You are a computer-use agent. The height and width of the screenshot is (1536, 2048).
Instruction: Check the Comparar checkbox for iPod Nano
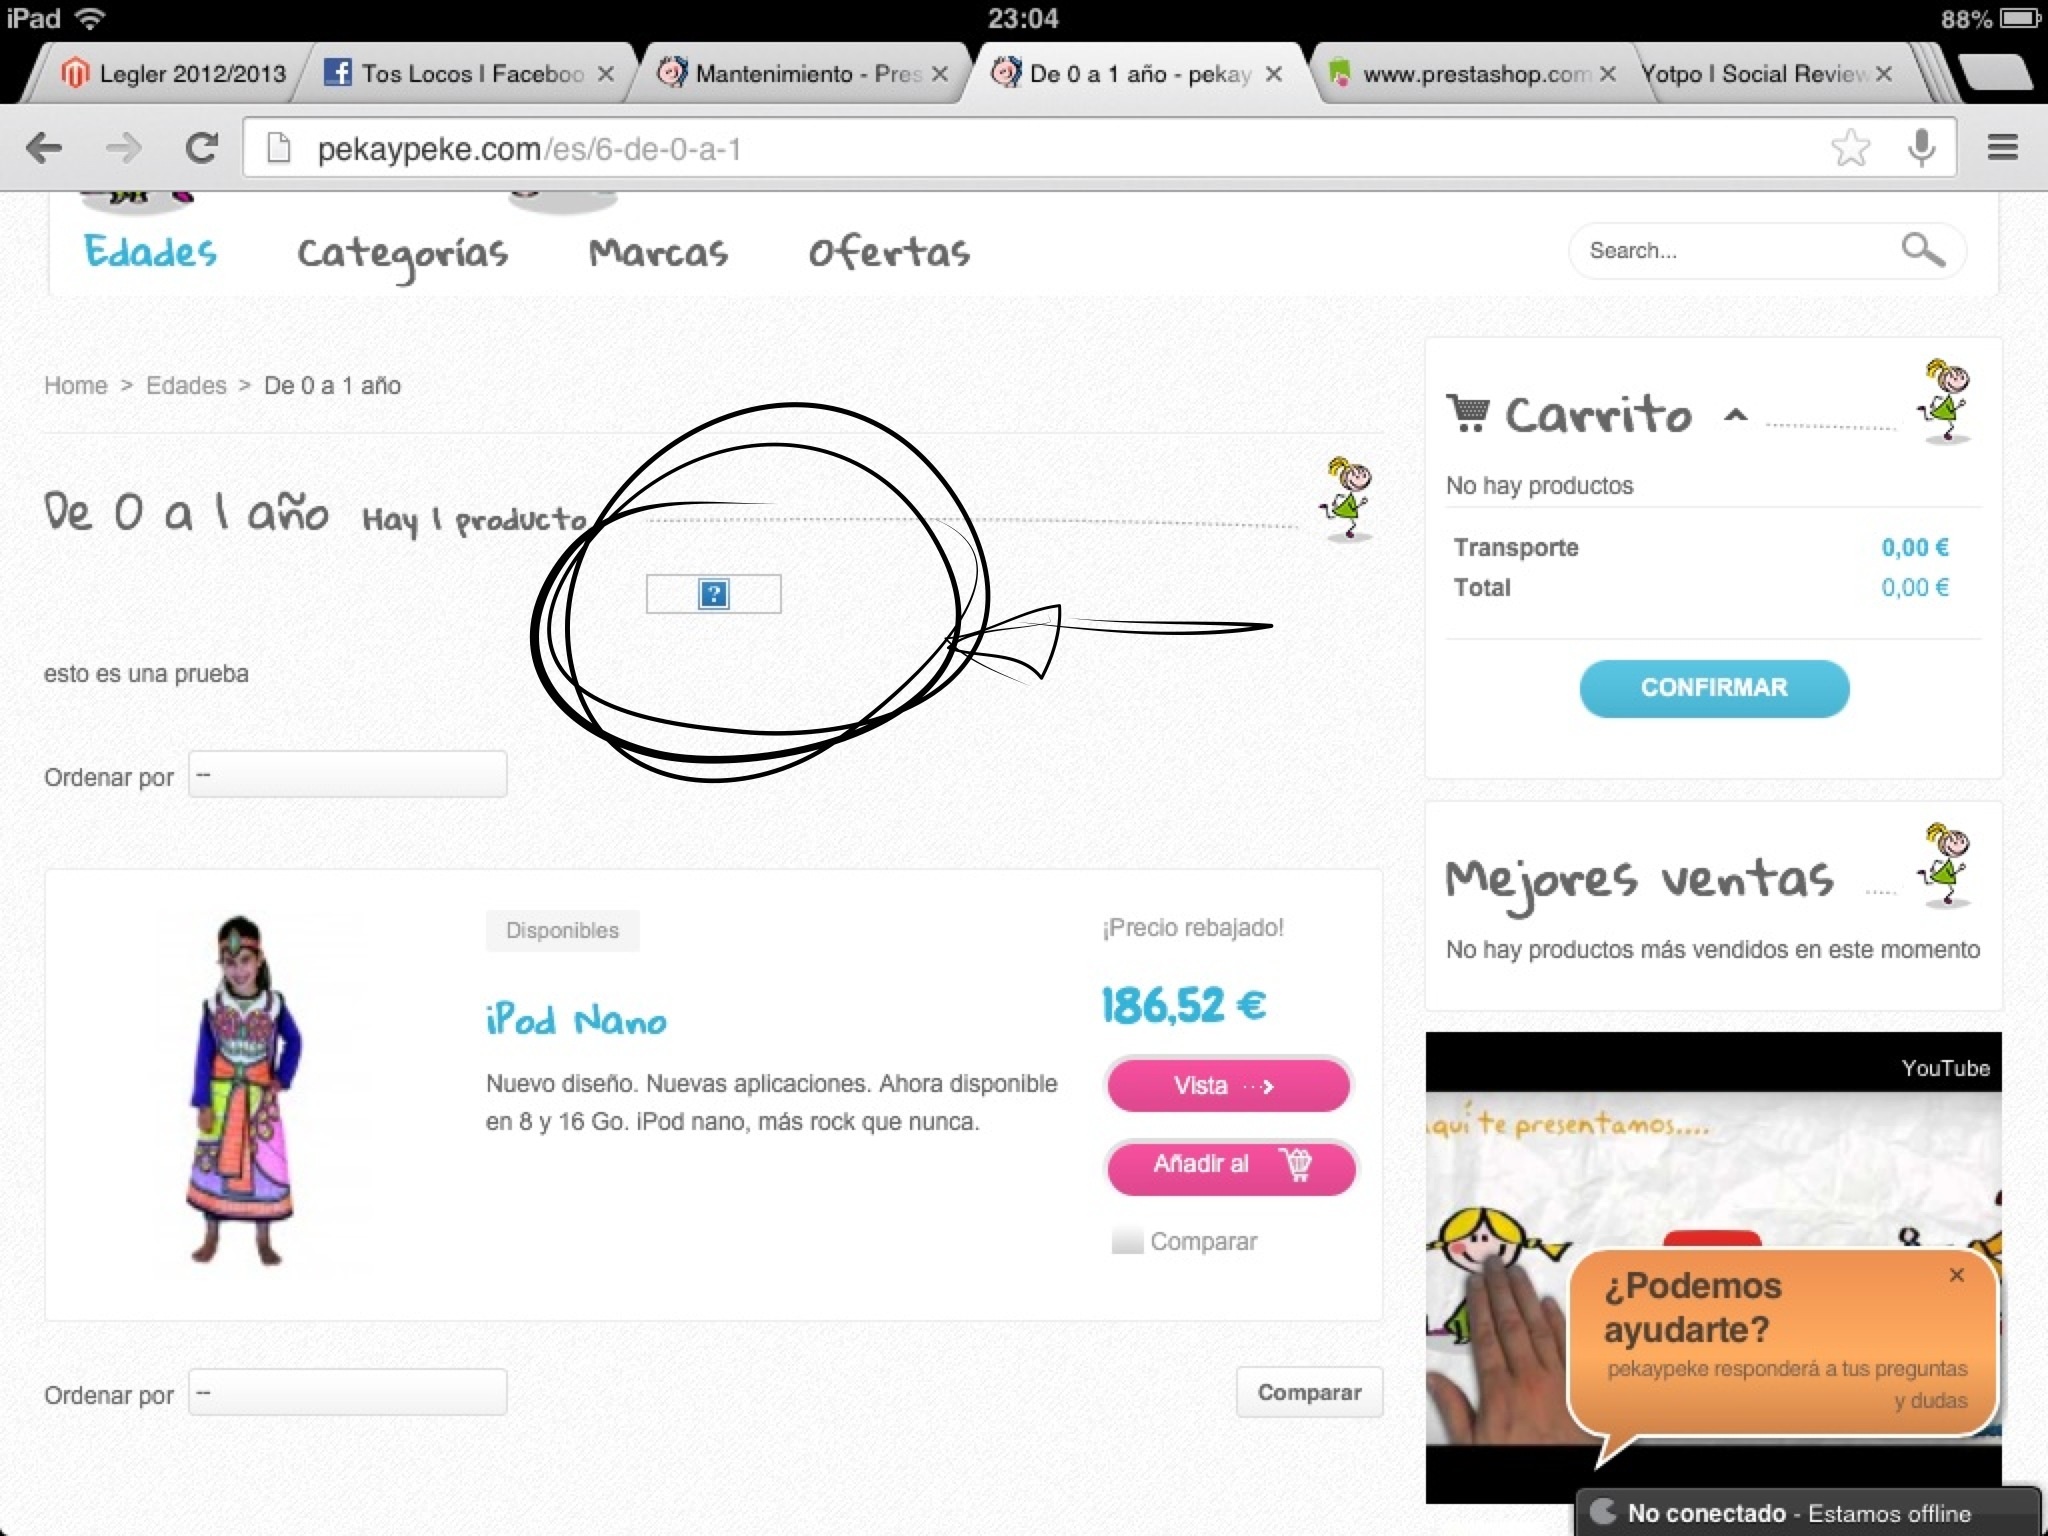[x=1127, y=1241]
